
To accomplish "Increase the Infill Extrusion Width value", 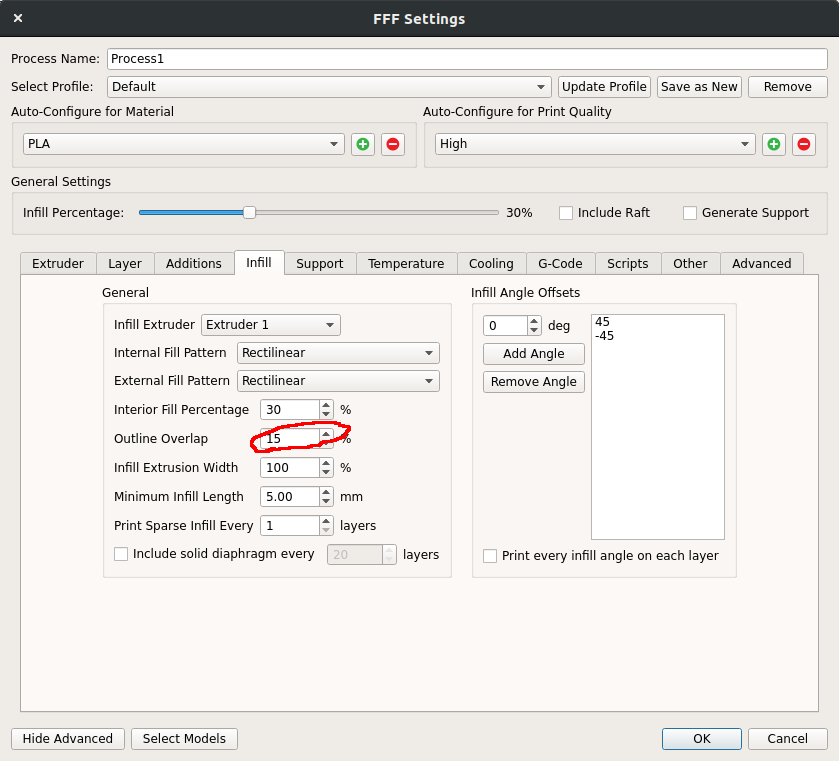I will tap(326, 463).
